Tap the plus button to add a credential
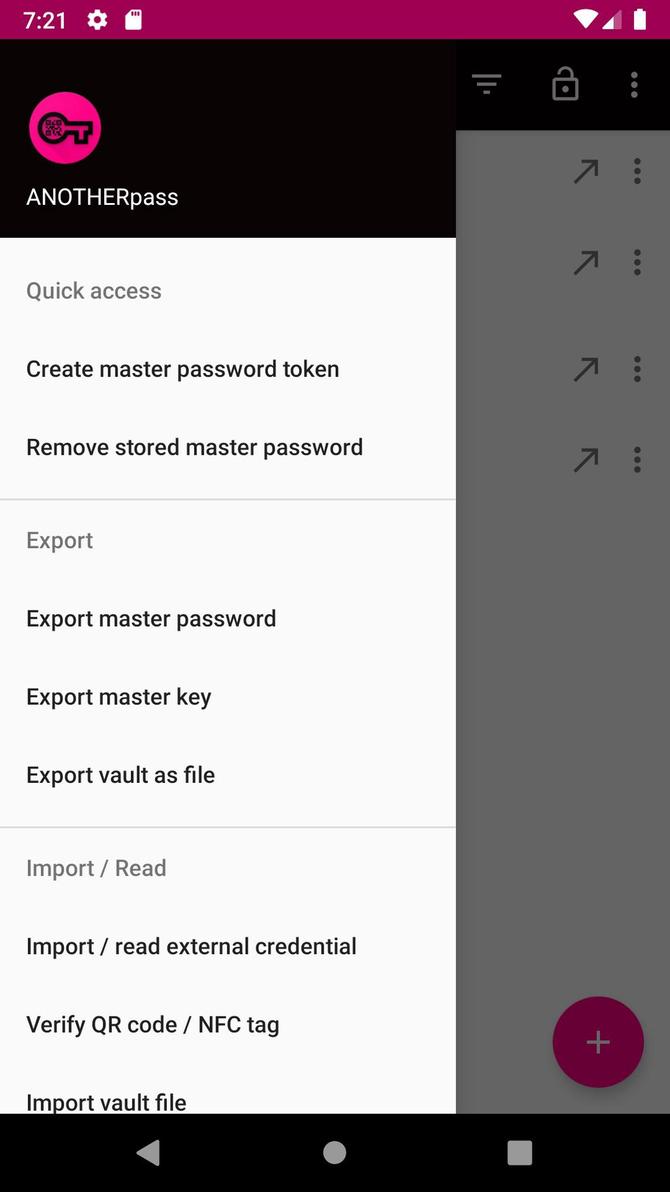 [597, 1042]
